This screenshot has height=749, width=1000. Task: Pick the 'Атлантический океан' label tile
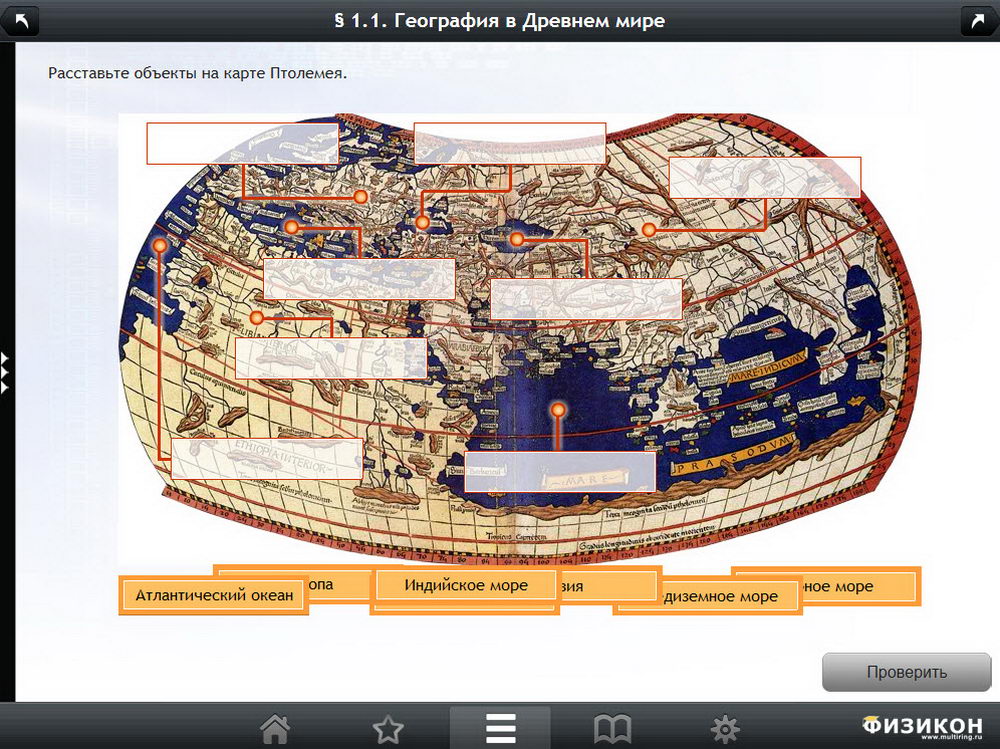(x=214, y=595)
